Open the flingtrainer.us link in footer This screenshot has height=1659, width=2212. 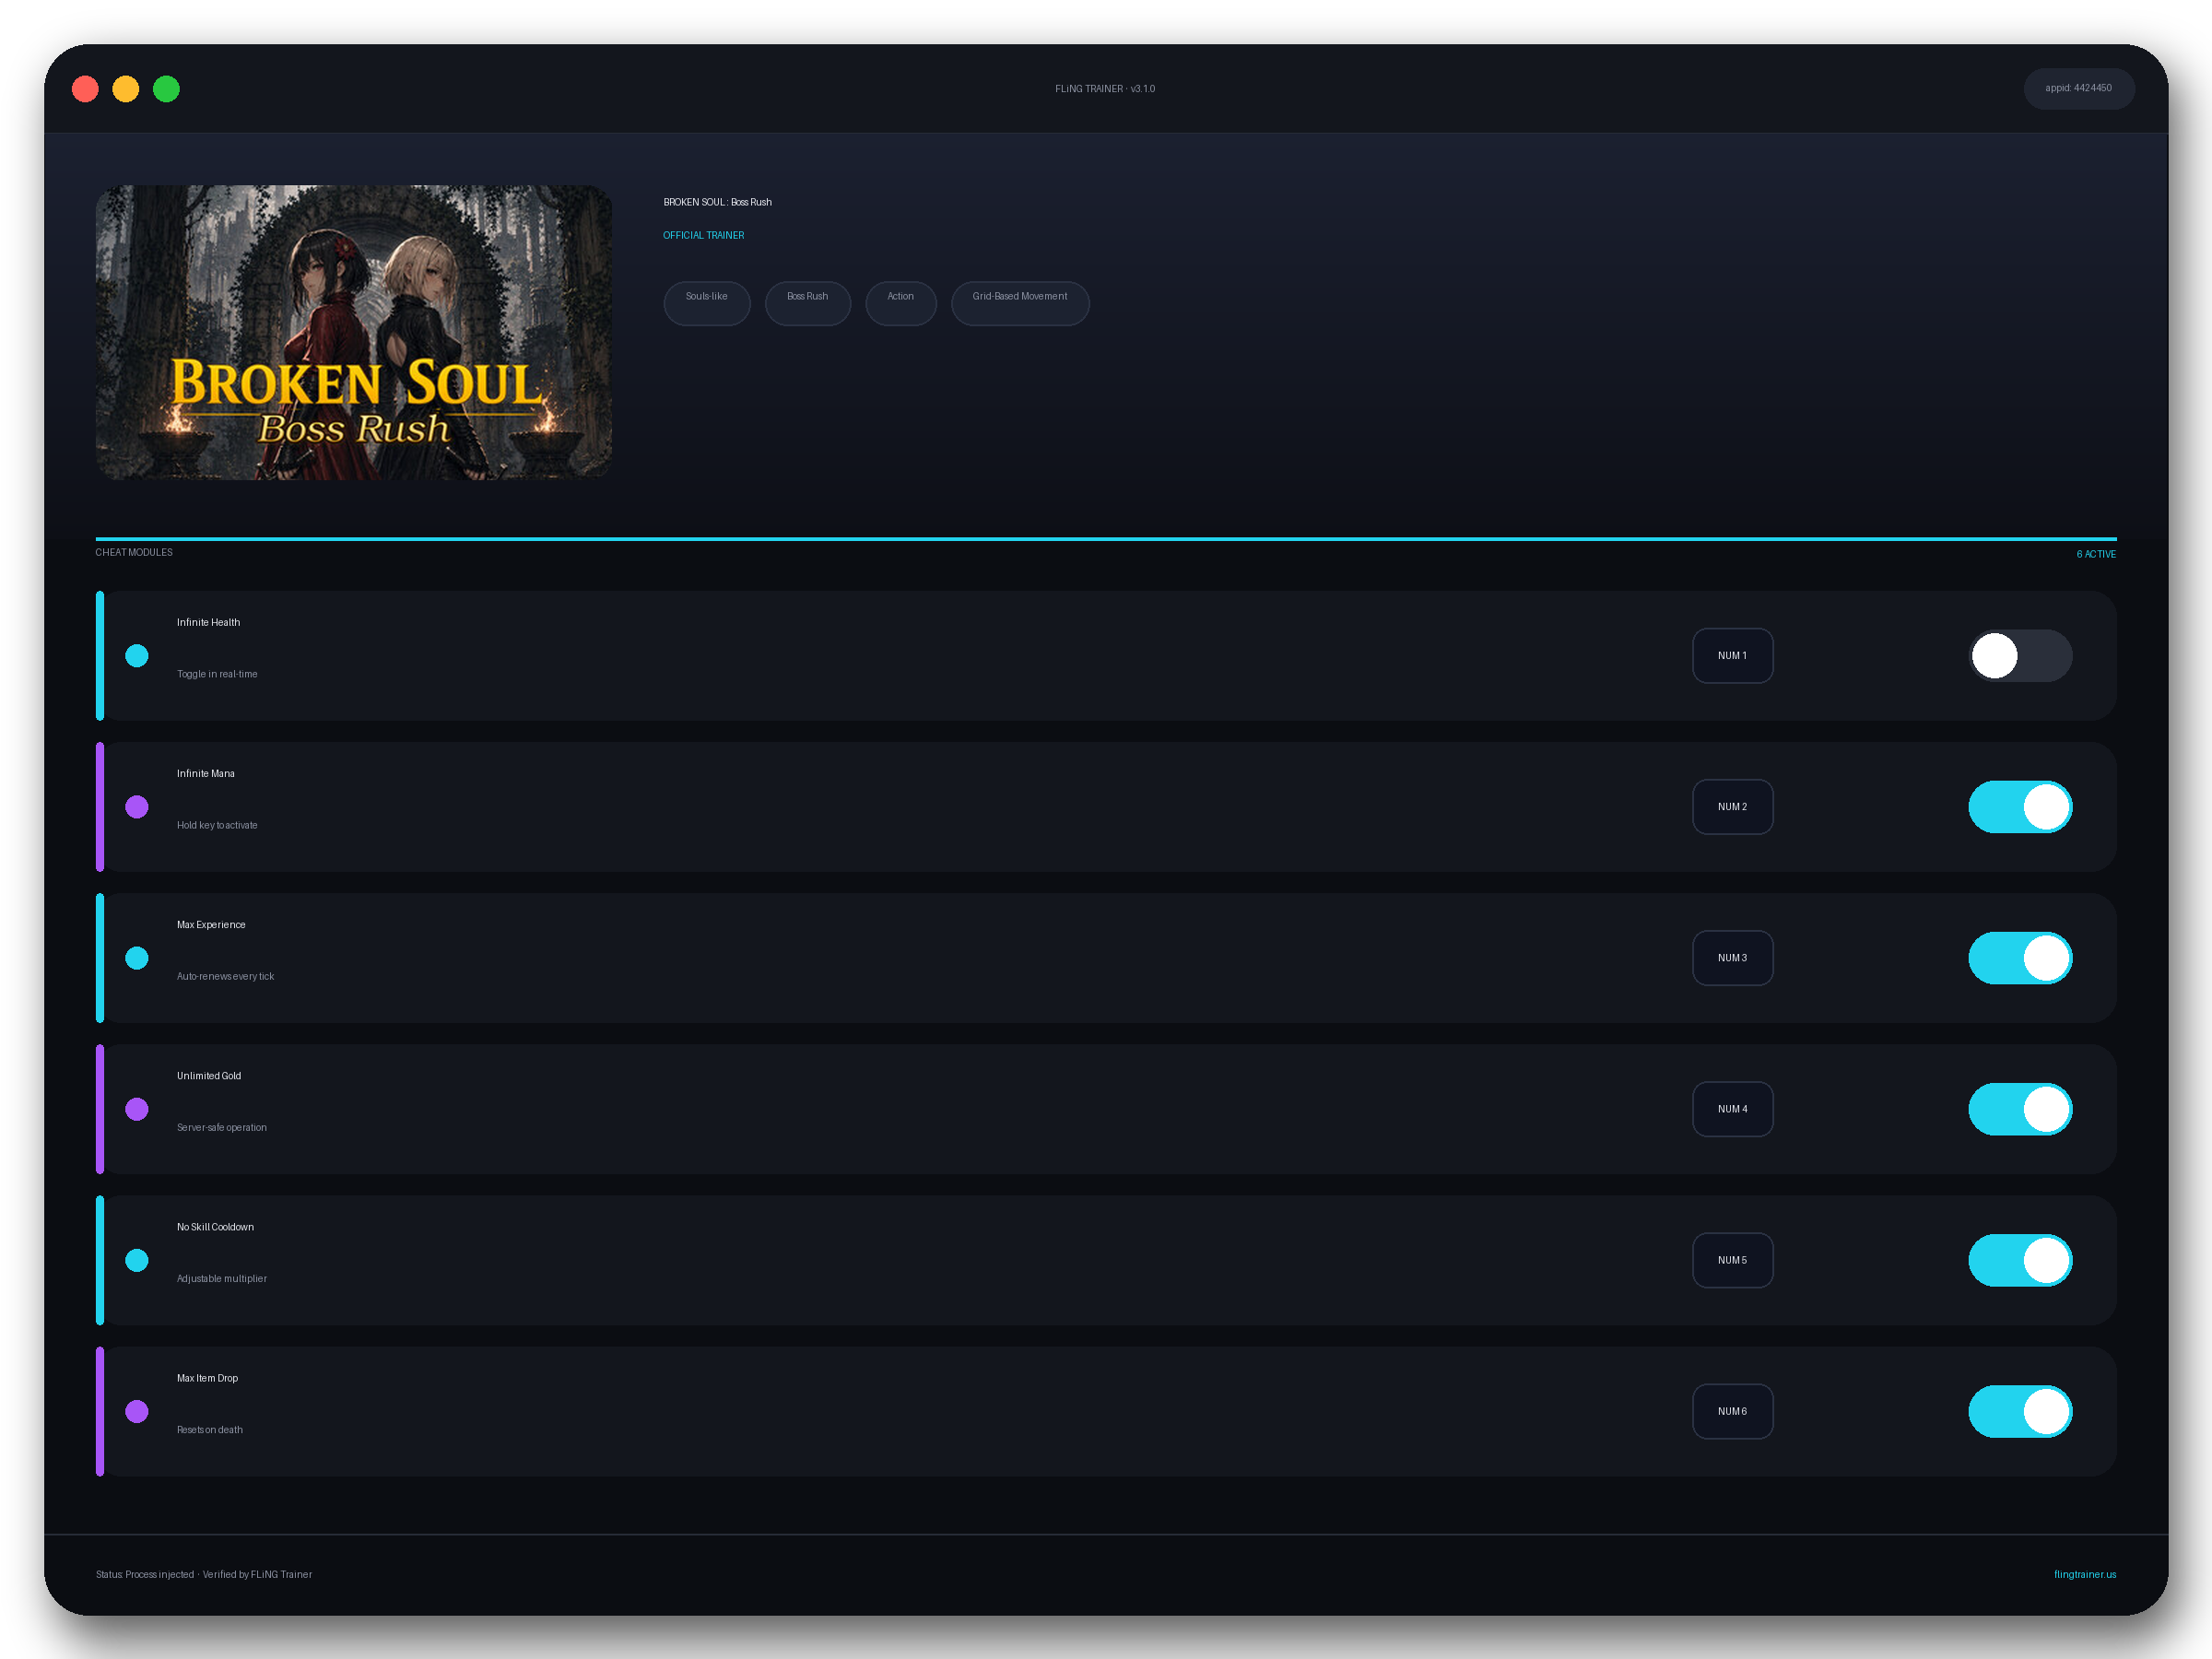tap(2084, 1574)
